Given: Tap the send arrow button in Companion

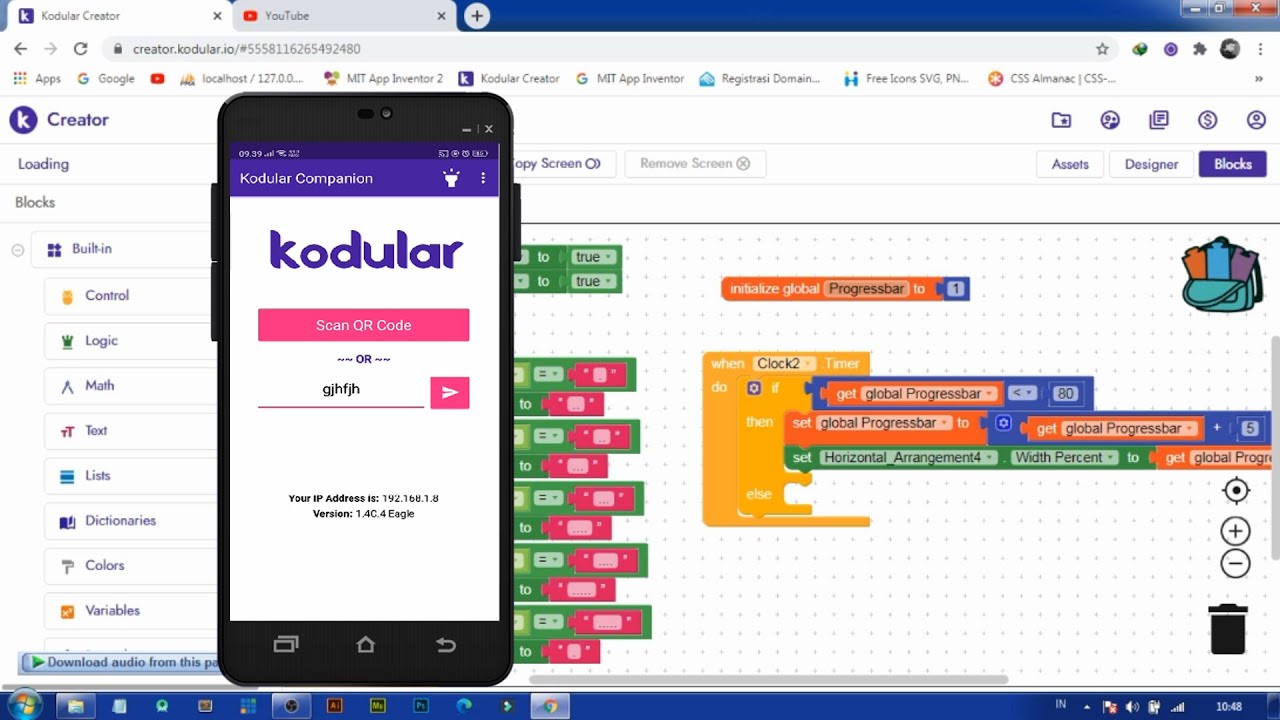Looking at the screenshot, I should point(450,392).
